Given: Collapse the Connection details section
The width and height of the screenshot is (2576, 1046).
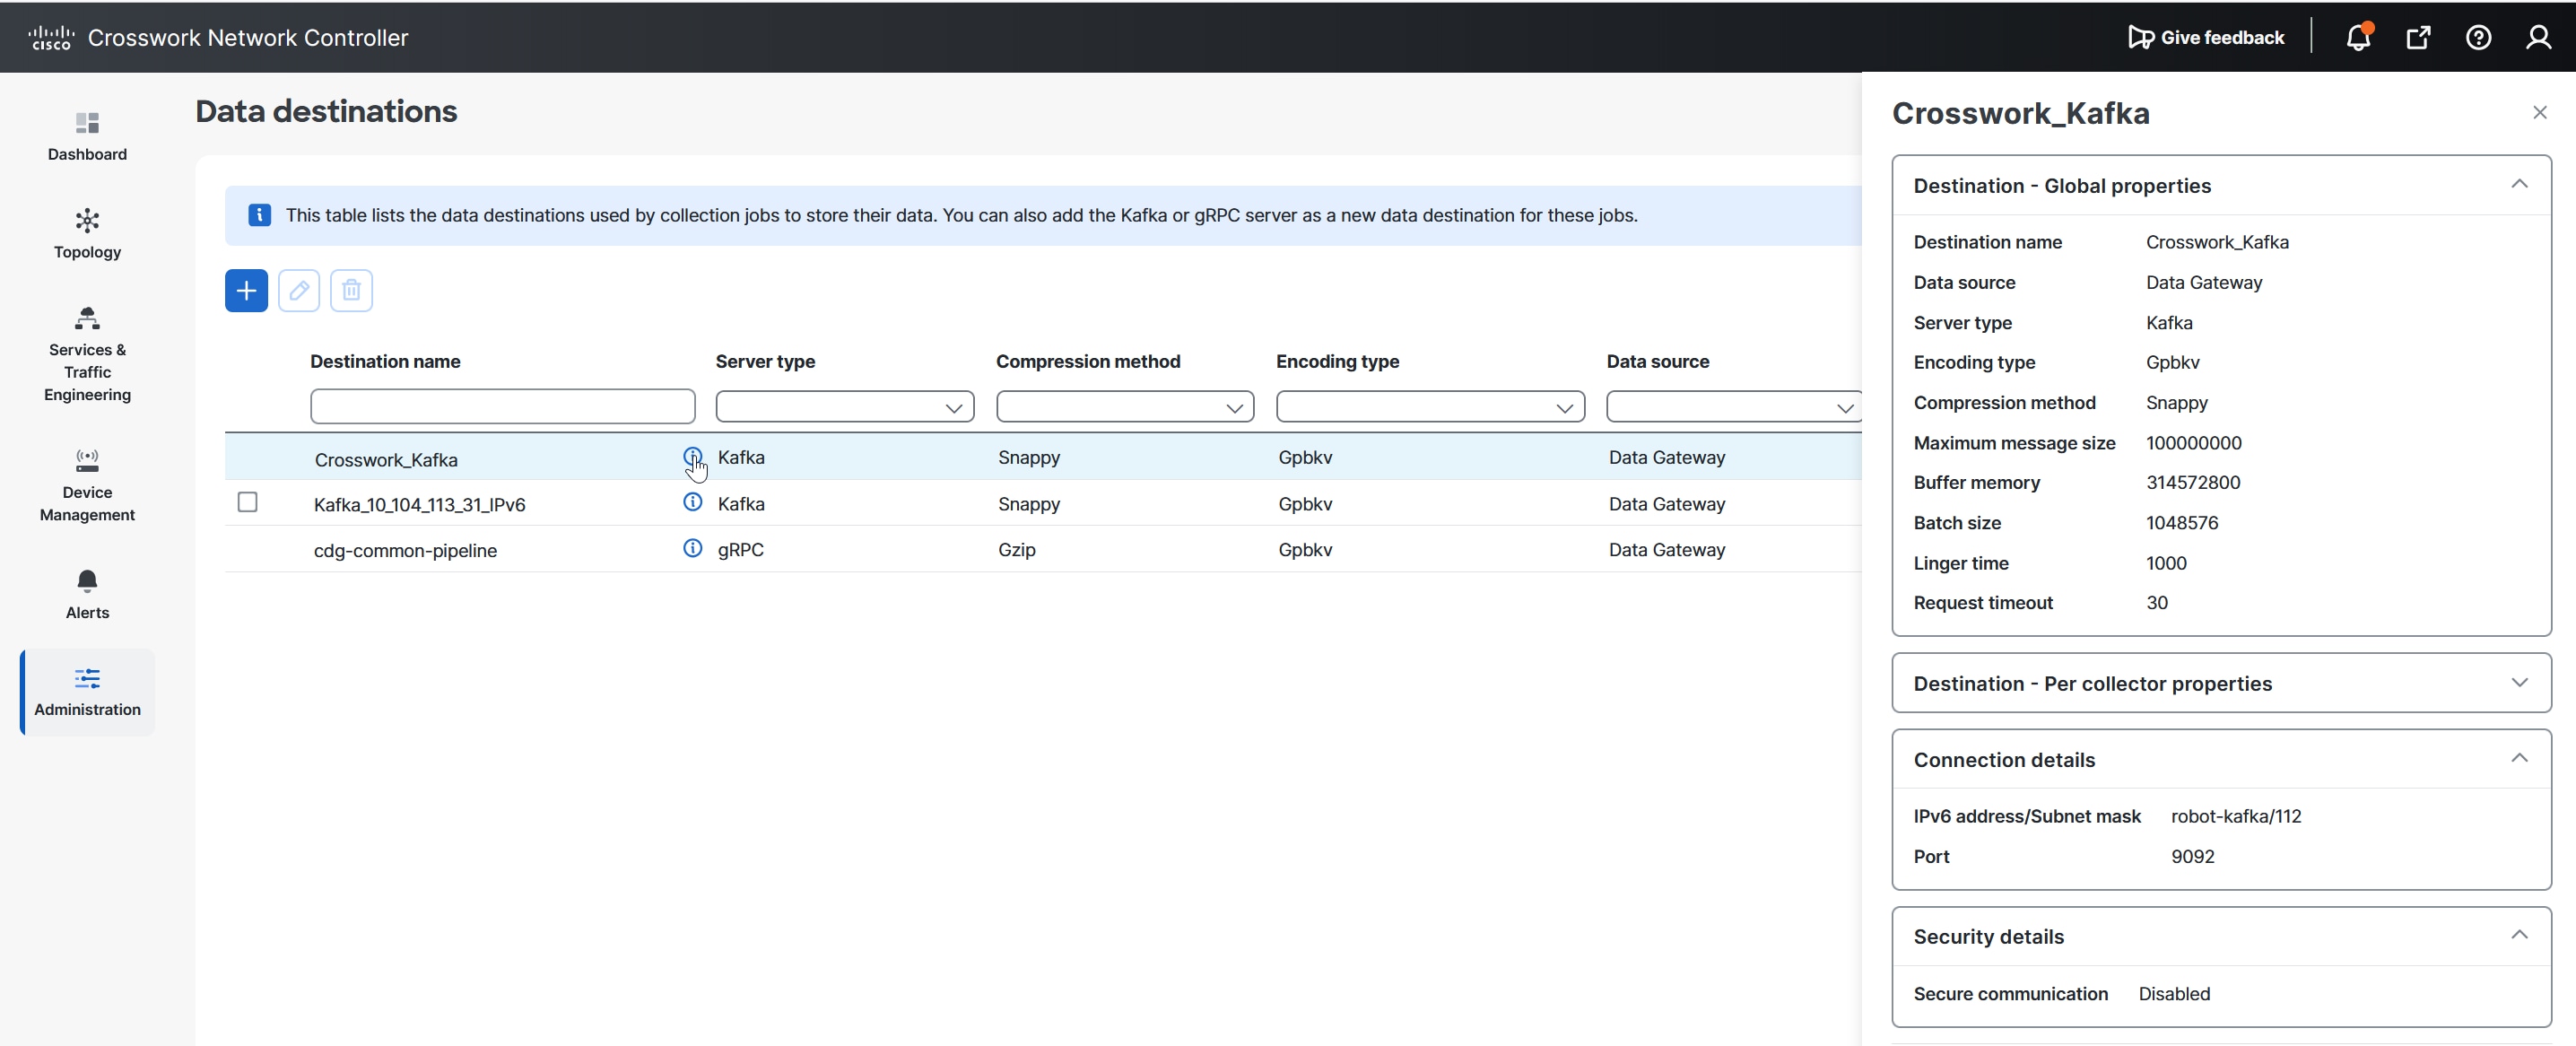Looking at the screenshot, I should click(2518, 759).
